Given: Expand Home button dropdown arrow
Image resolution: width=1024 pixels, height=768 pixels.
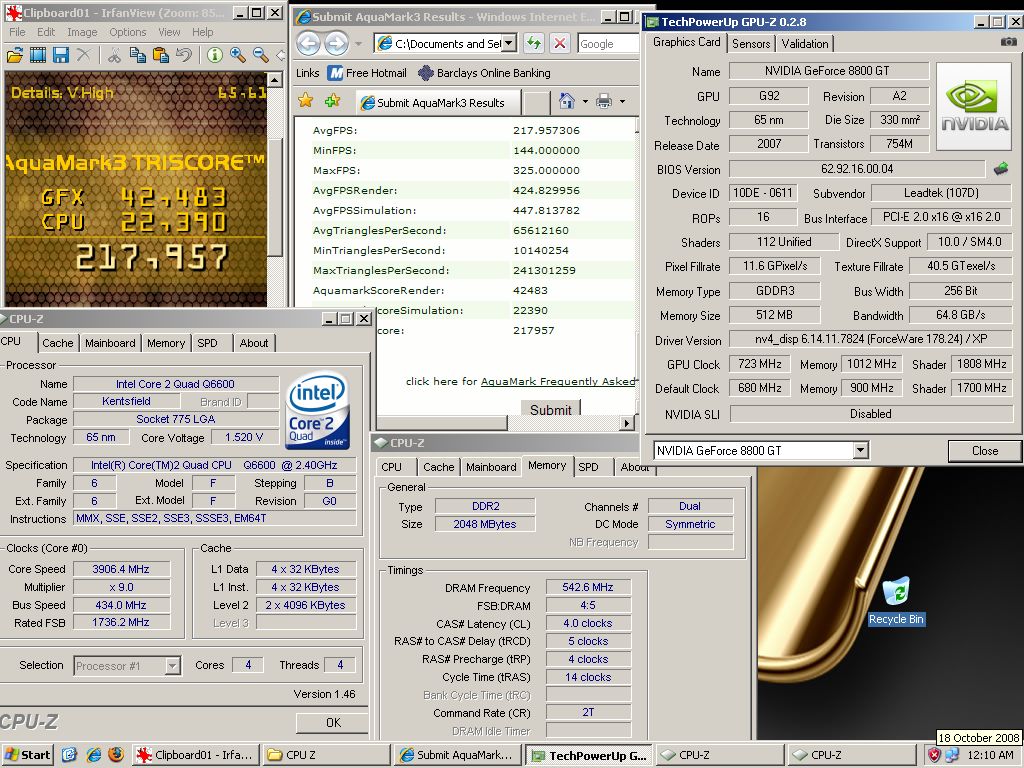Looking at the screenshot, I should click(584, 101).
